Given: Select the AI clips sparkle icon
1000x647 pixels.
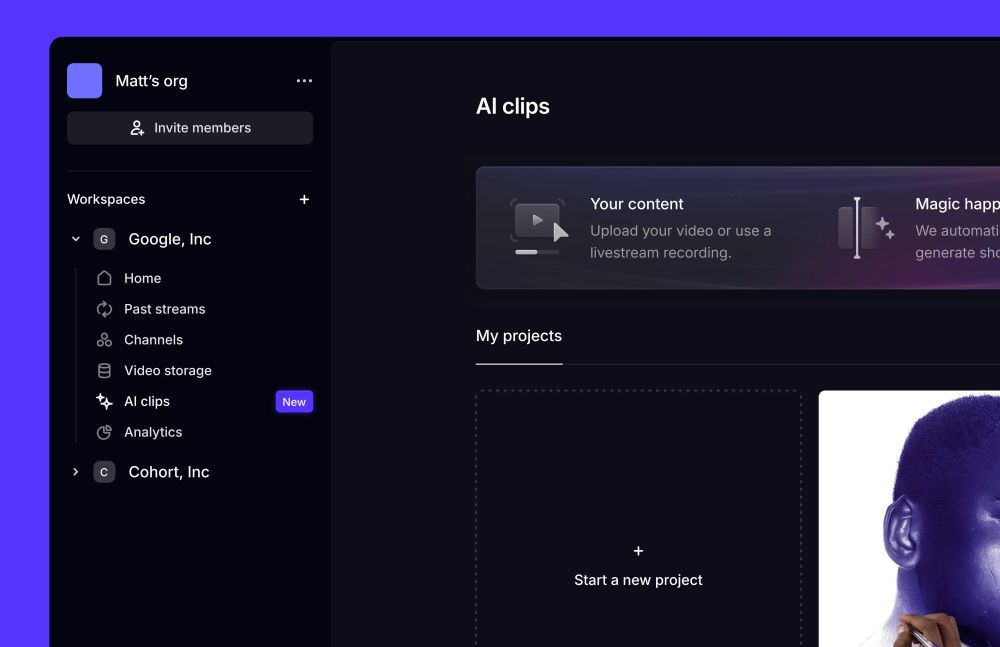Looking at the screenshot, I should point(104,401).
